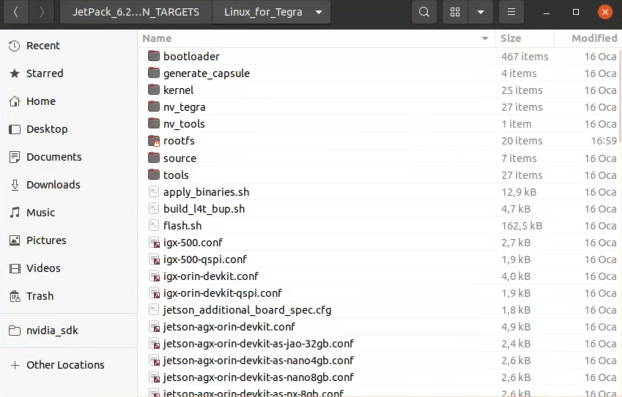Select the locked rootfs folder icon

(154, 140)
